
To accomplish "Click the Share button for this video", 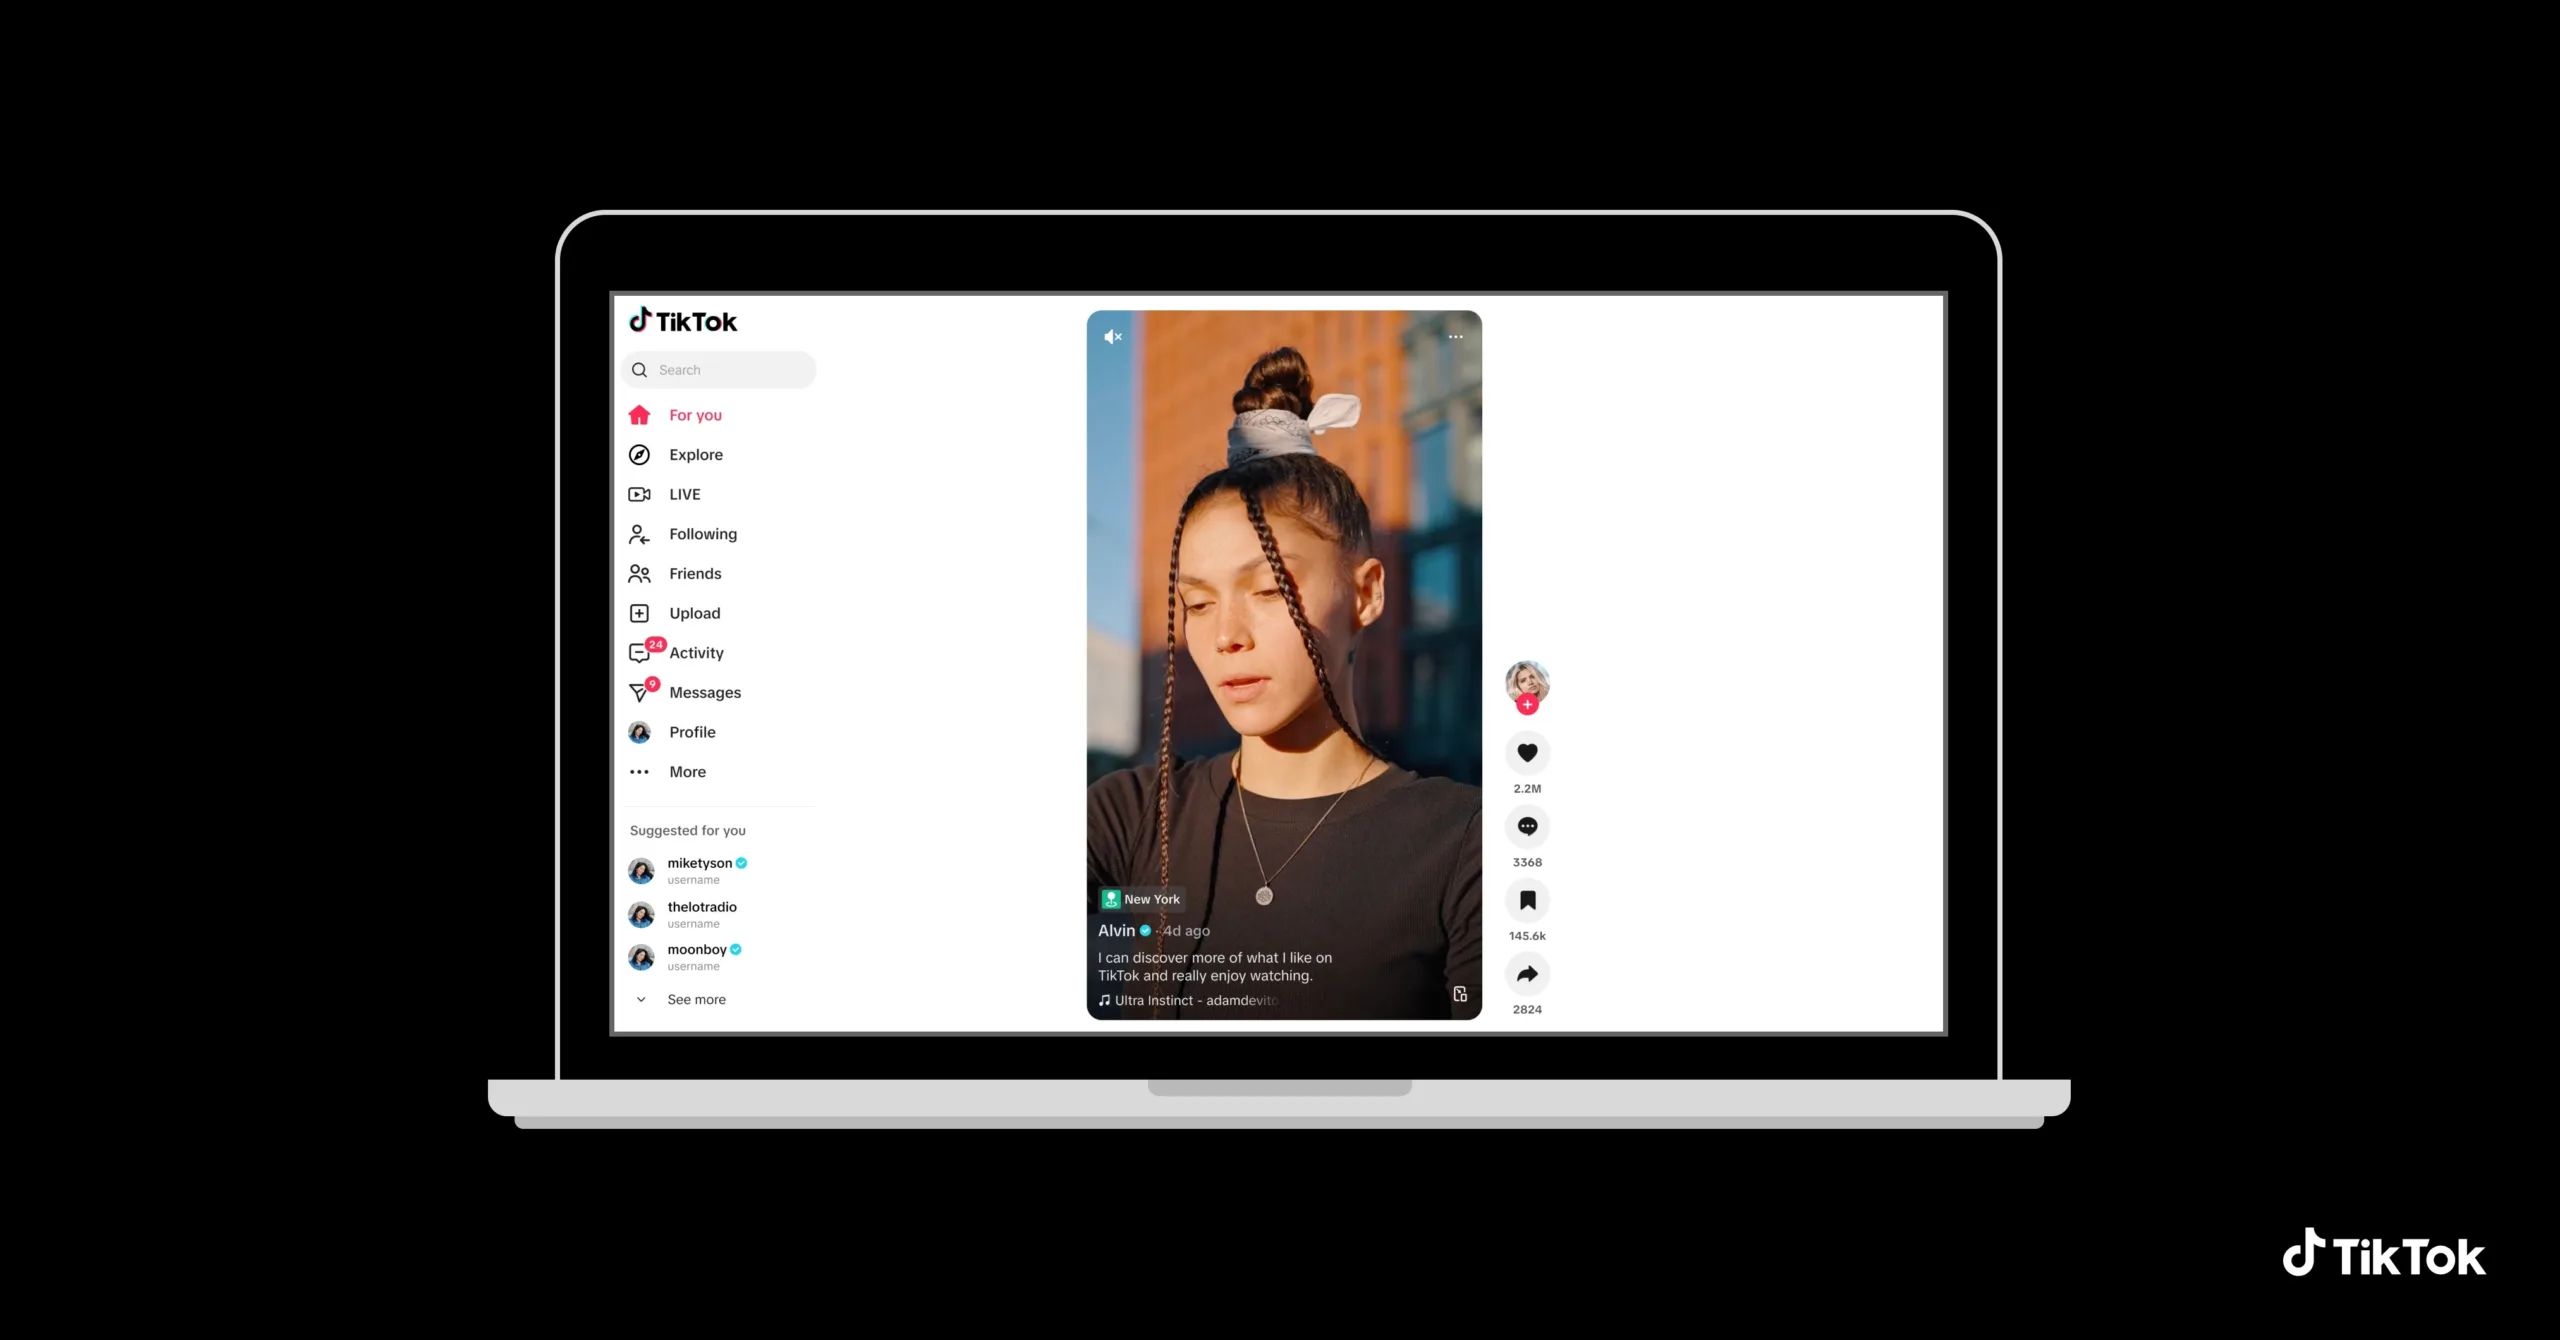I will click(1526, 972).
